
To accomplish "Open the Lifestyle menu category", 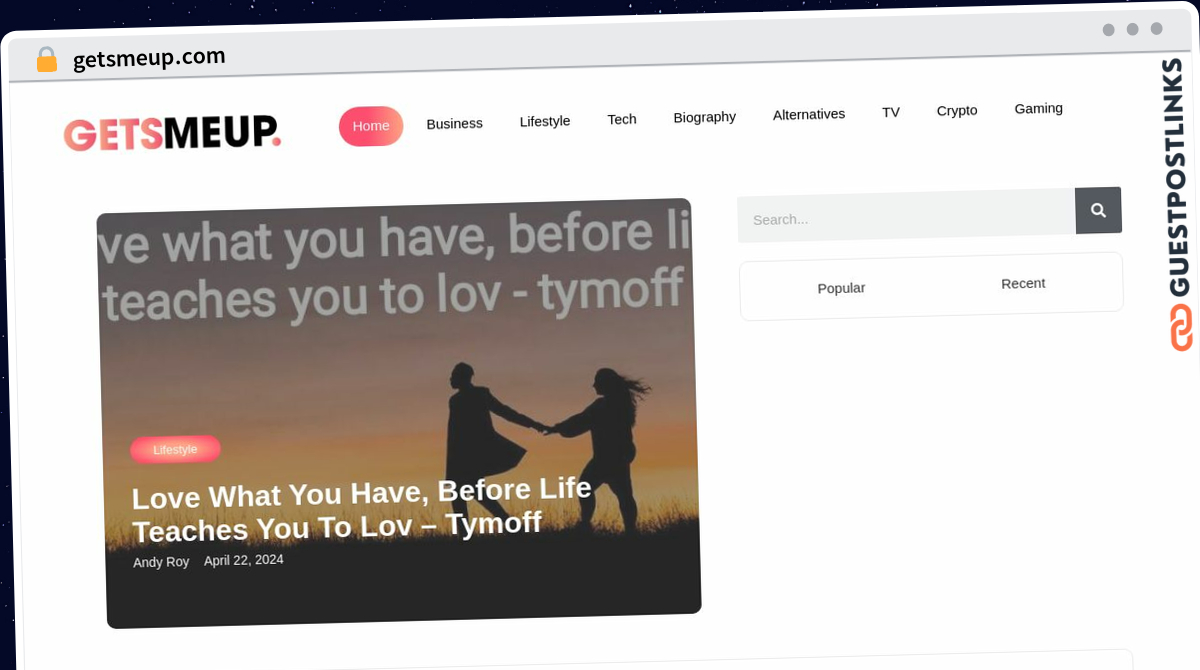I will pyautogui.click(x=545, y=121).
